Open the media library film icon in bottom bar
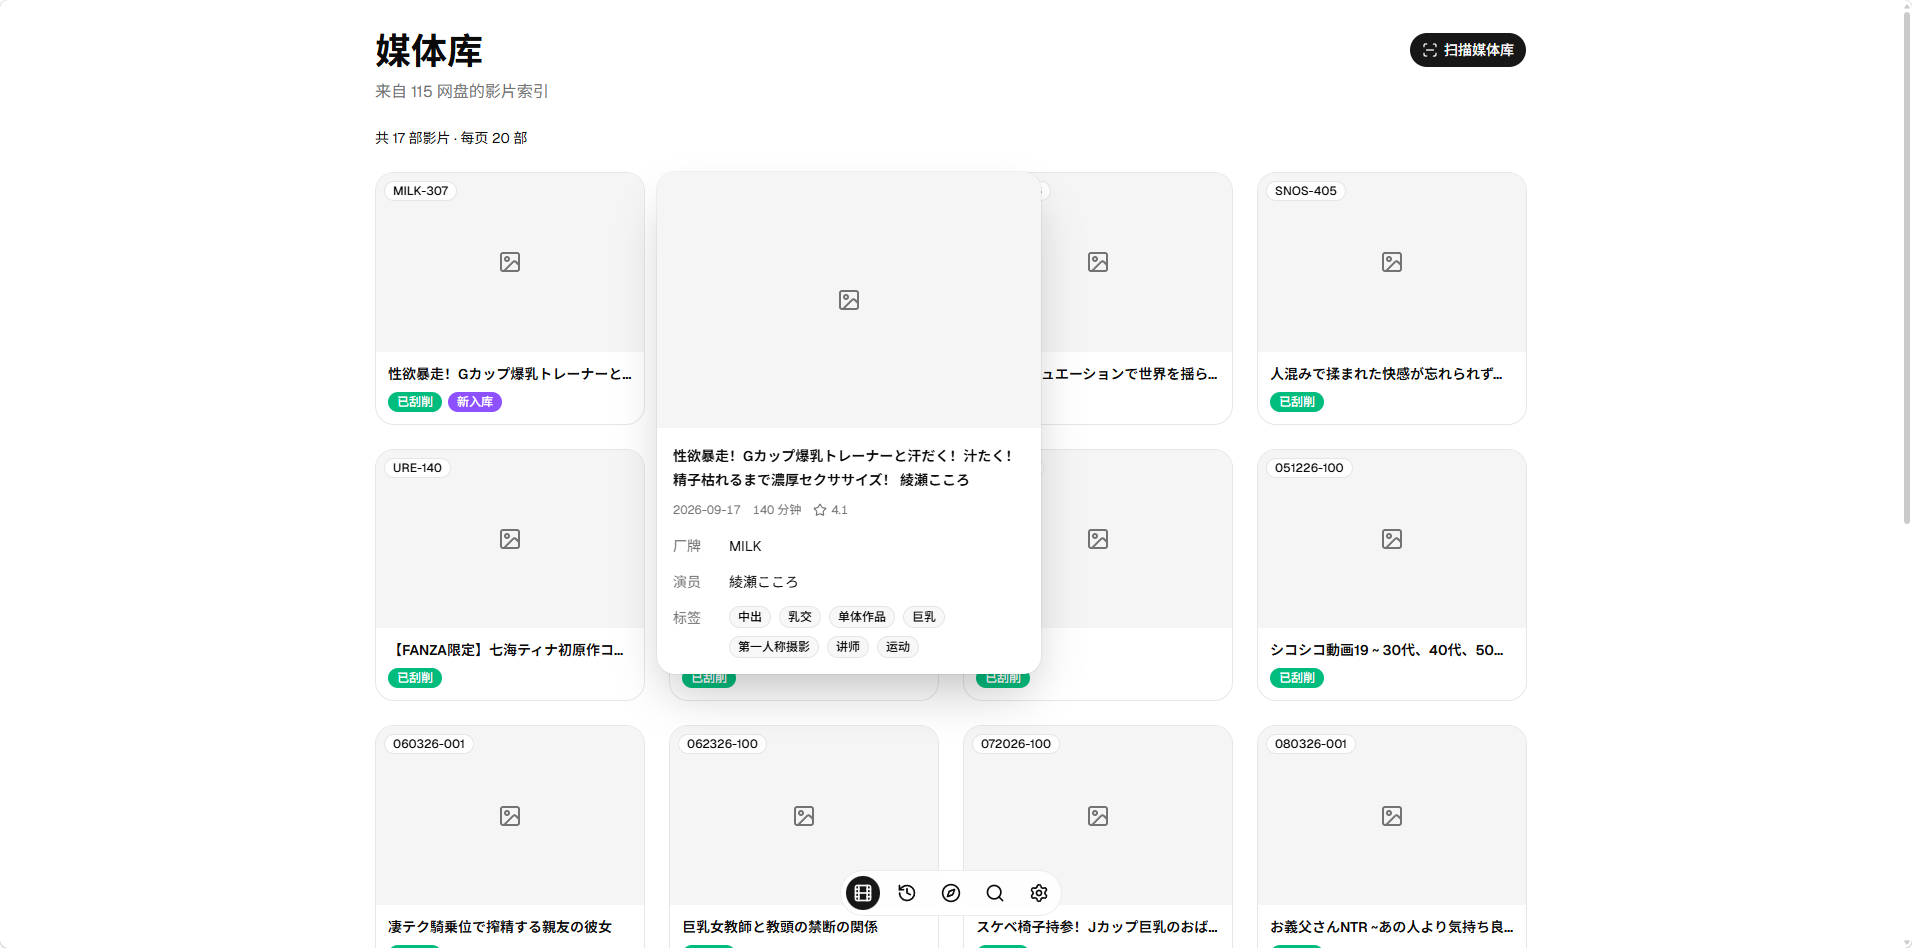 863,893
